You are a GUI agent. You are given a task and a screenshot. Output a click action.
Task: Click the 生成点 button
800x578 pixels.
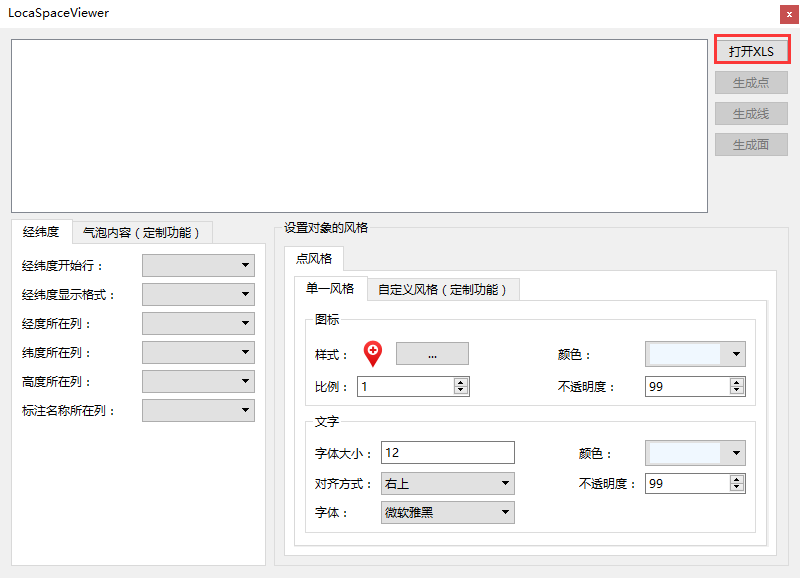tap(751, 83)
